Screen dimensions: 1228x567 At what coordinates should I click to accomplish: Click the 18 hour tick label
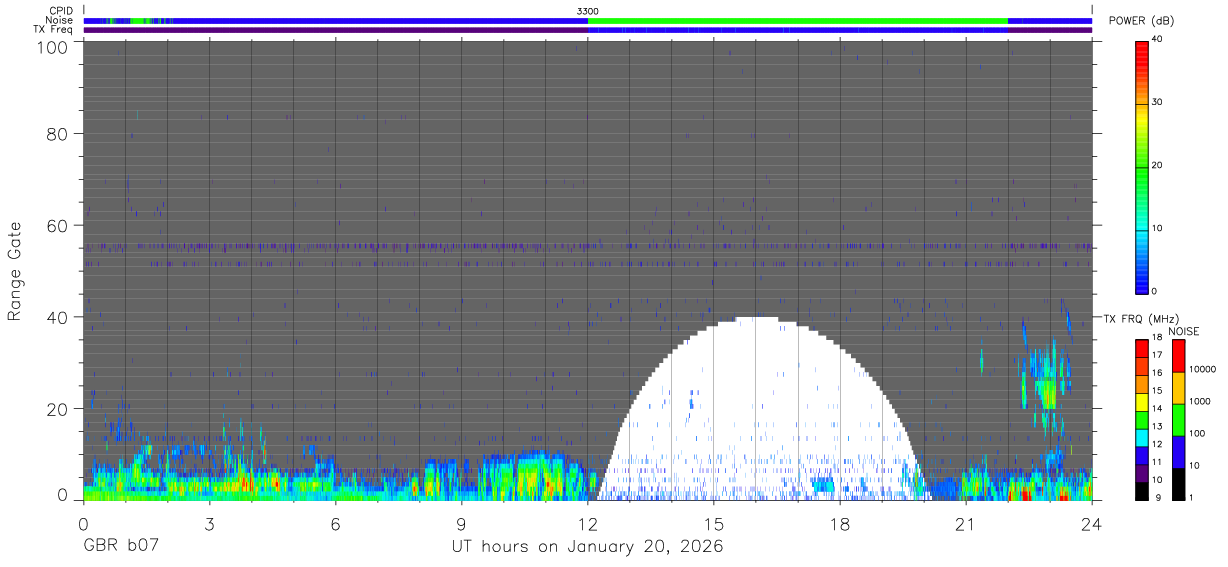[839, 524]
